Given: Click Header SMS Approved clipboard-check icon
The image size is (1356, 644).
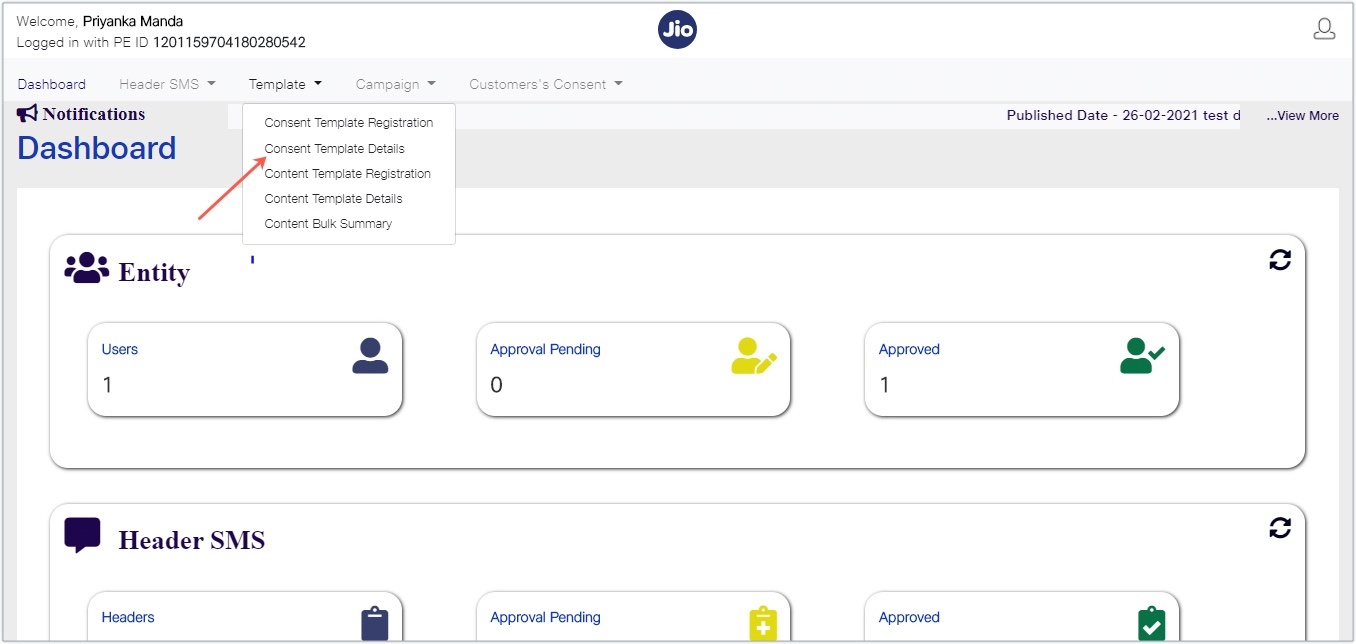Looking at the screenshot, I should [x=1152, y=624].
